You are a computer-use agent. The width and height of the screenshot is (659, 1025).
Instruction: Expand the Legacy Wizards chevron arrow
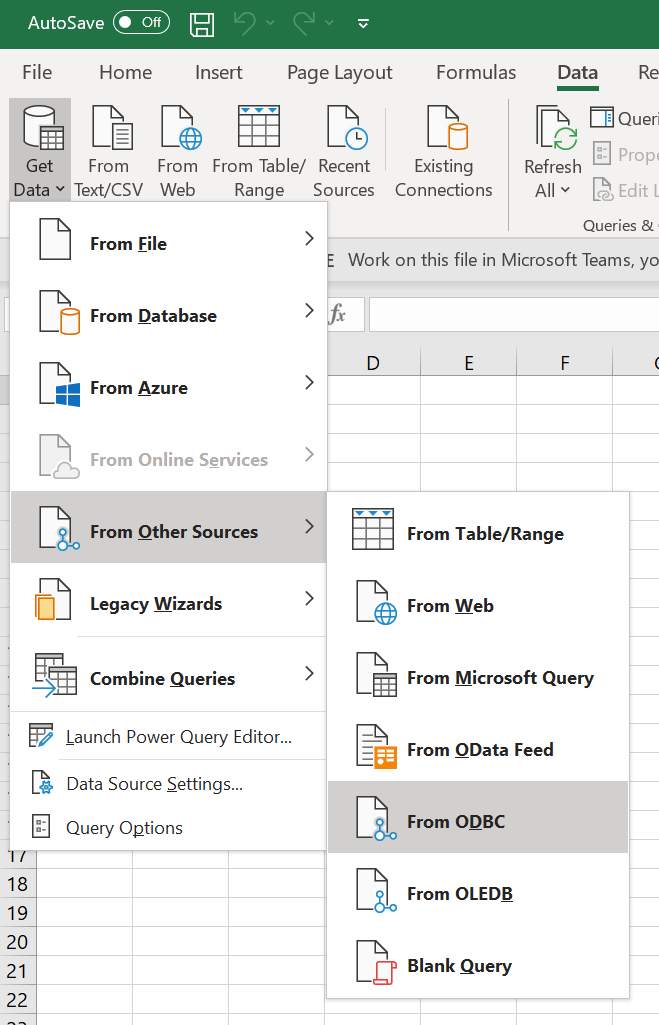tap(309, 598)
